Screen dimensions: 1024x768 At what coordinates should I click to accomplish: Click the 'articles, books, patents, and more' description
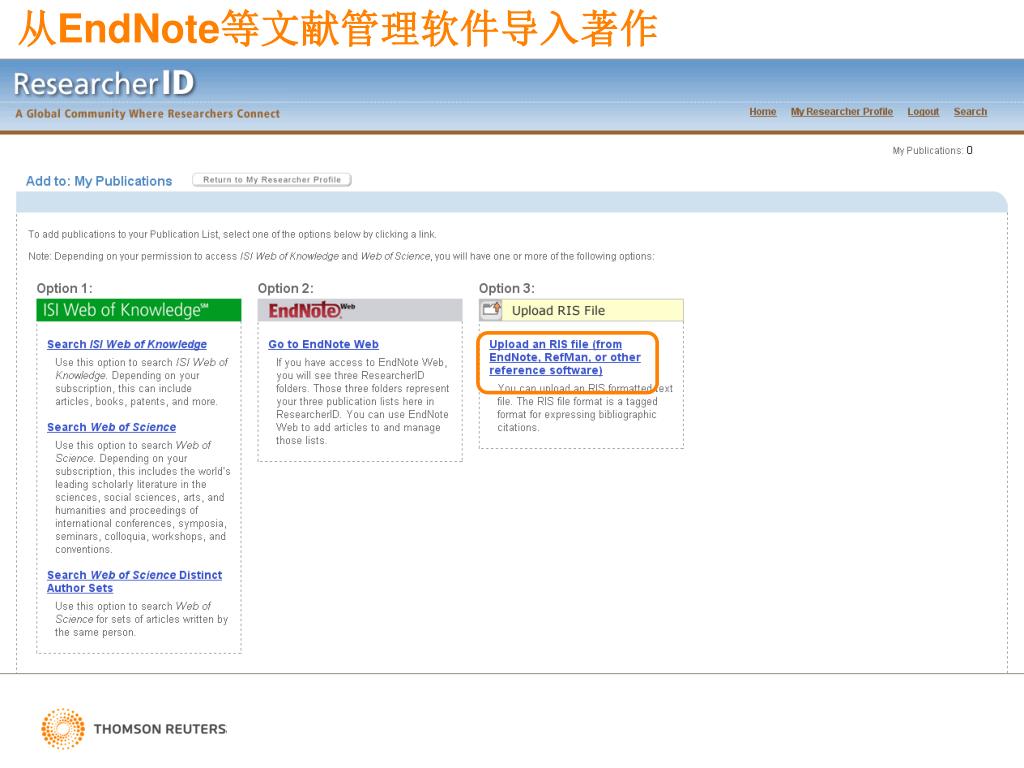142,382
